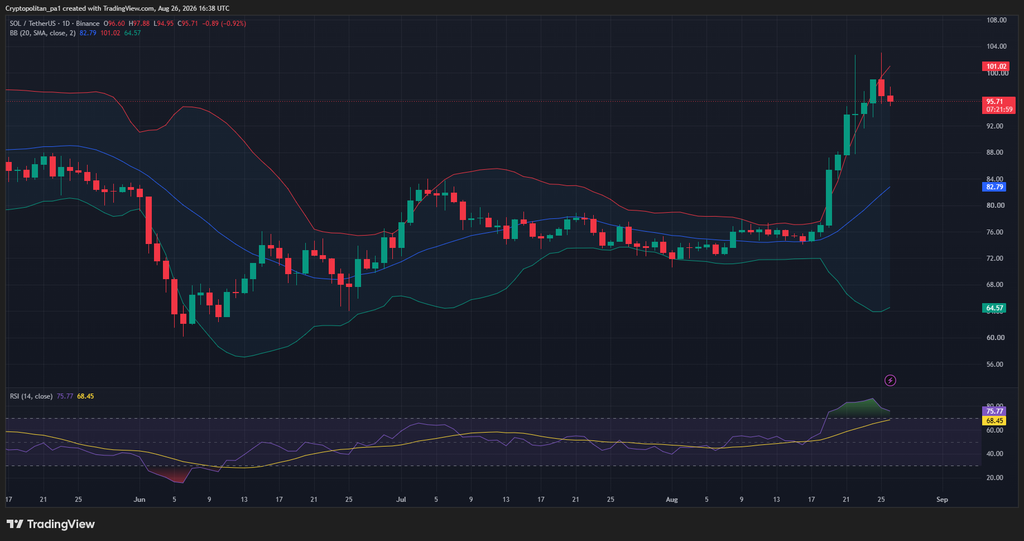This screenshot has height=541, width=1024.
Task: Click the 108.00 price scale label
Action: tap(996, 20)
